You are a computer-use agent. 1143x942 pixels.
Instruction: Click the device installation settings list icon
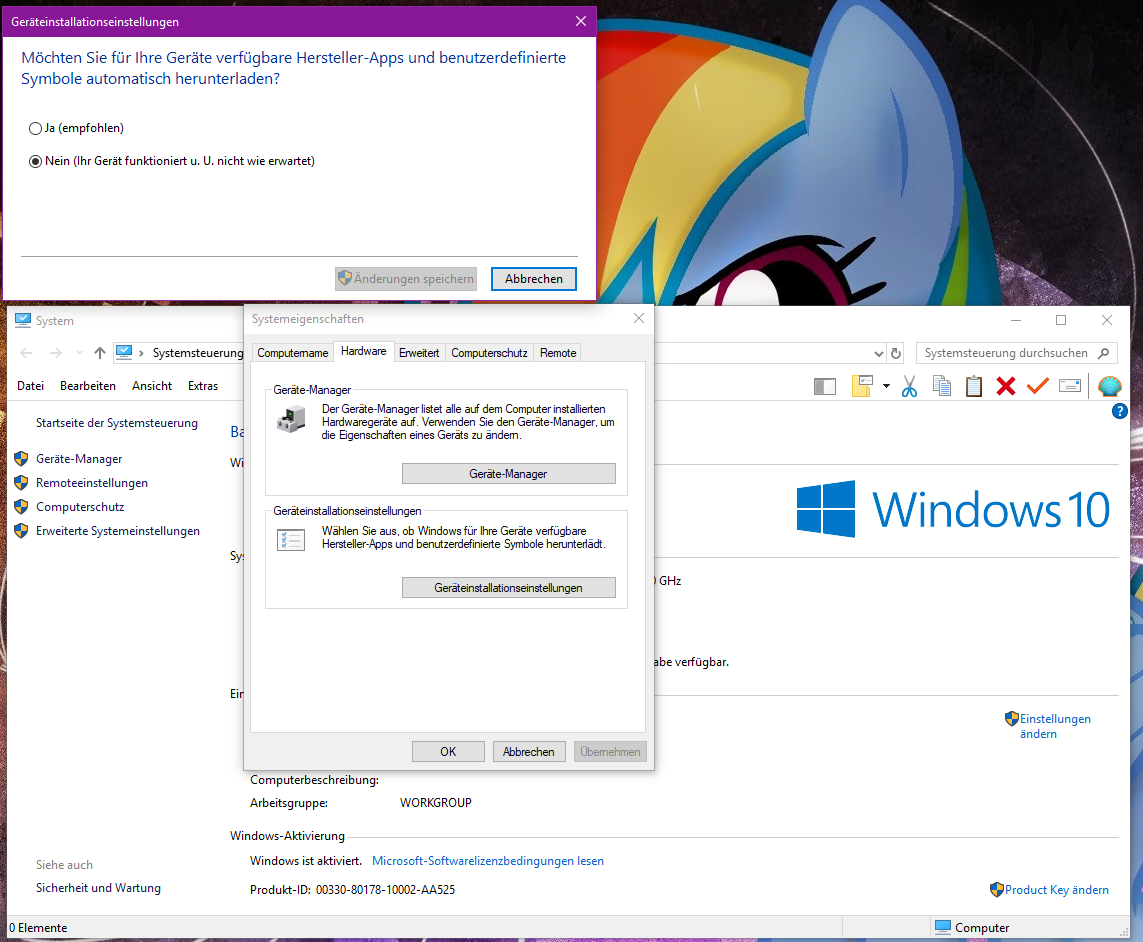(x=291, y=540)
